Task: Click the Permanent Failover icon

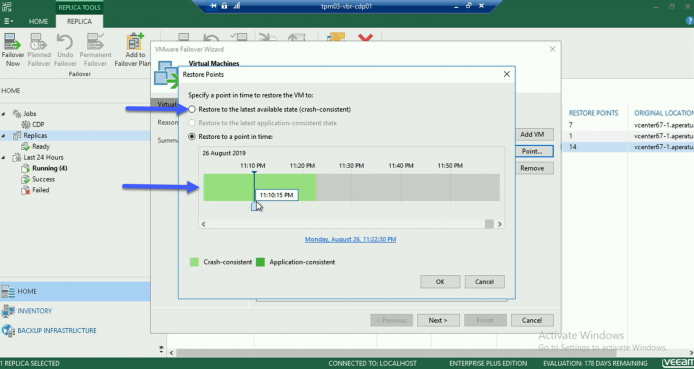Action: point(95,42)
